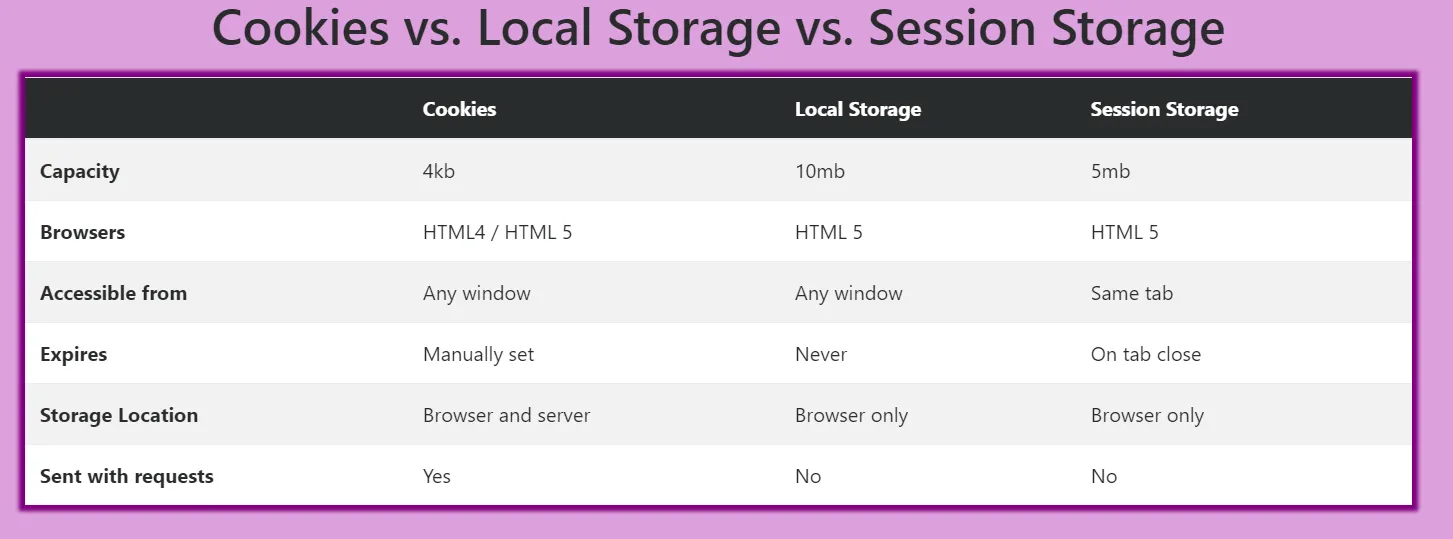Select the Capacity row label
Viewport: 1453px width, 539px height.
(80, 171)
